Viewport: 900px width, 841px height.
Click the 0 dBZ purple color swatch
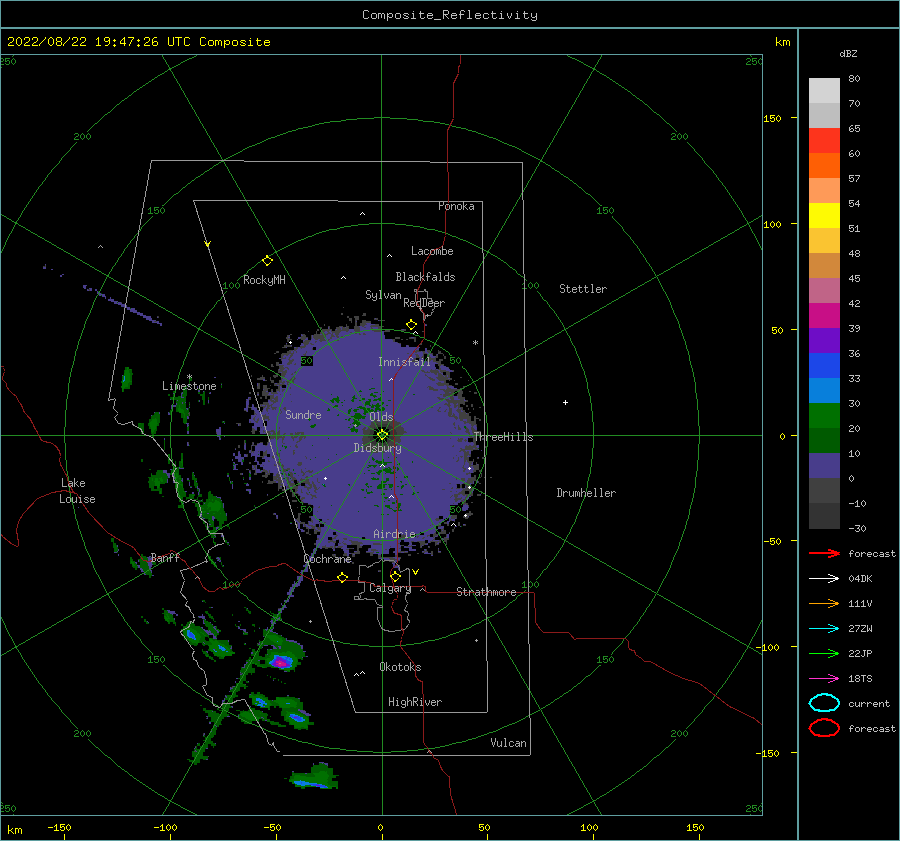pyautogui.click(x=824, y=465)
